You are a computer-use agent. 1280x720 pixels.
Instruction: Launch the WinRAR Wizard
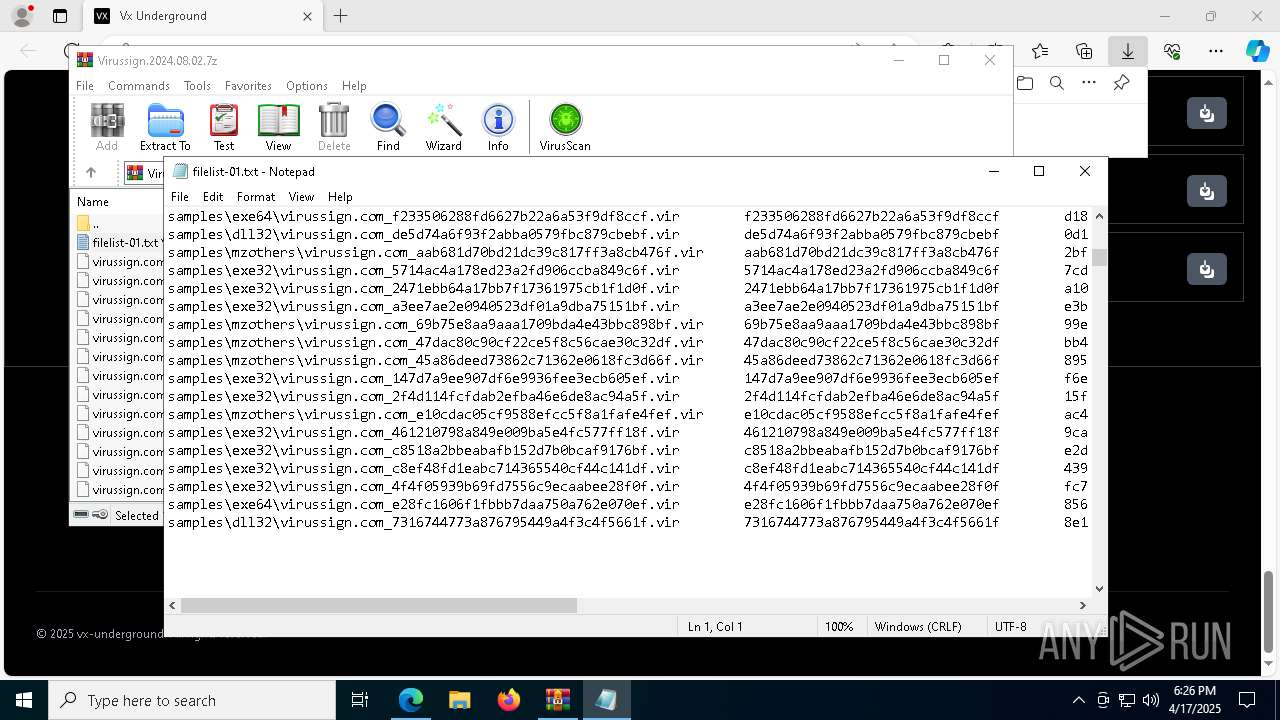point(443,127)
